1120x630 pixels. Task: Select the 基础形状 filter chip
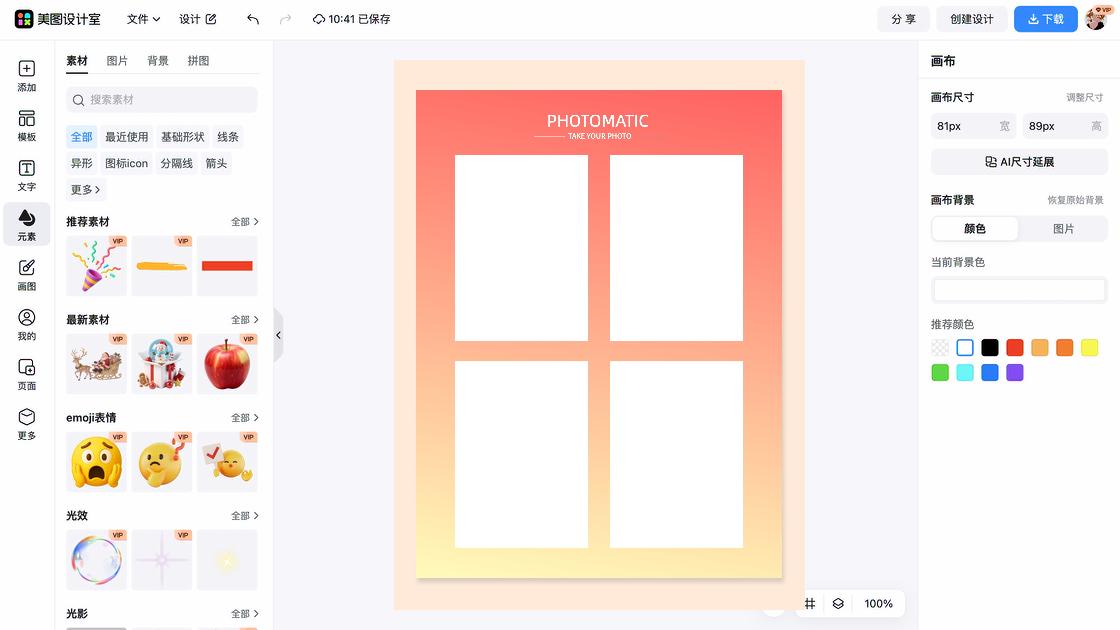click(x=182, y=137)
